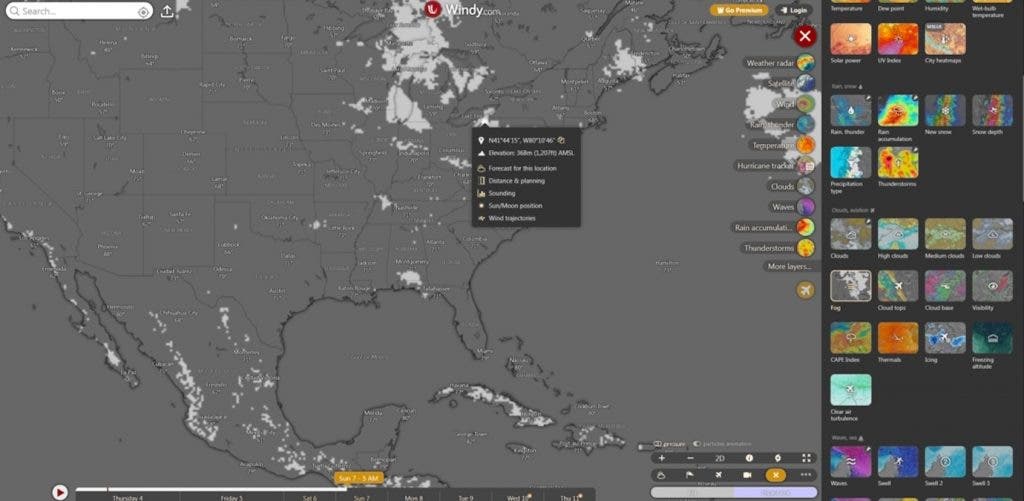Select the Swell 3 layer thumbnail
This screenshot has height=501, width=1024.
[x=992, y=462]
